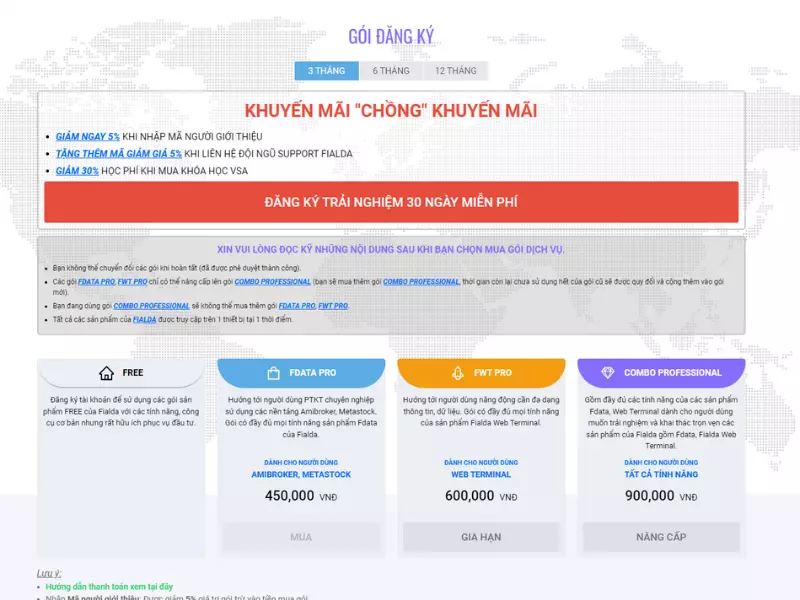Open FDATA PRO link after 'sẽ không thể mua thêm gói'
Screen dimensions: 800x600
click(x=297, y=306)
